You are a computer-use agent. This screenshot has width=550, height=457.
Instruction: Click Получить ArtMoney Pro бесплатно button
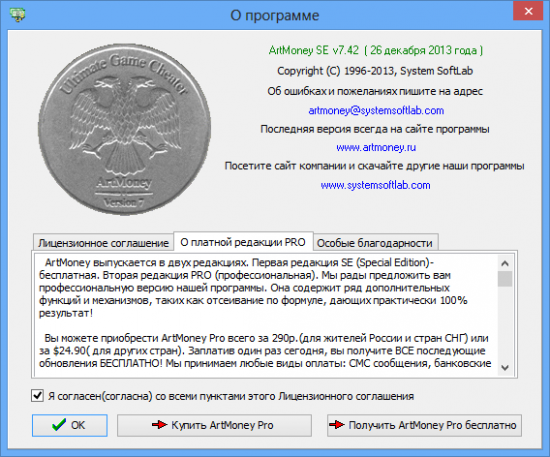(x=424, y=425)
